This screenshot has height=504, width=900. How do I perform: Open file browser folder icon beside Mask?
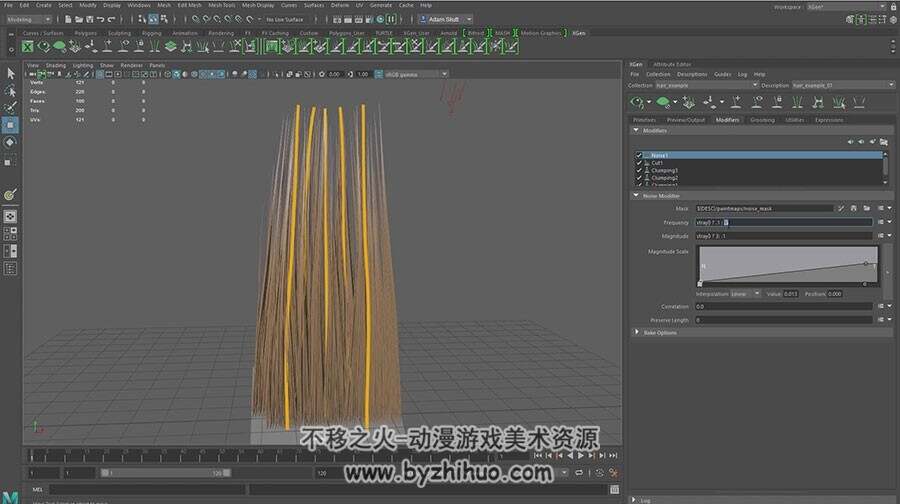(867, 208)
